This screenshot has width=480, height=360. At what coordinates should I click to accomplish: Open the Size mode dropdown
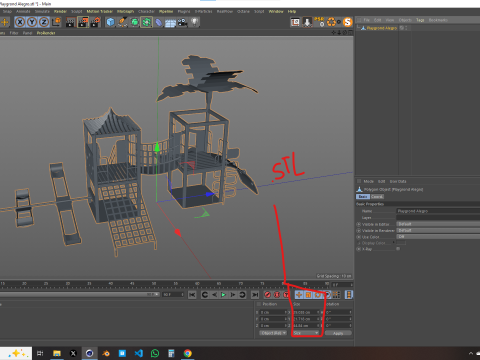[x=306, y=333]
